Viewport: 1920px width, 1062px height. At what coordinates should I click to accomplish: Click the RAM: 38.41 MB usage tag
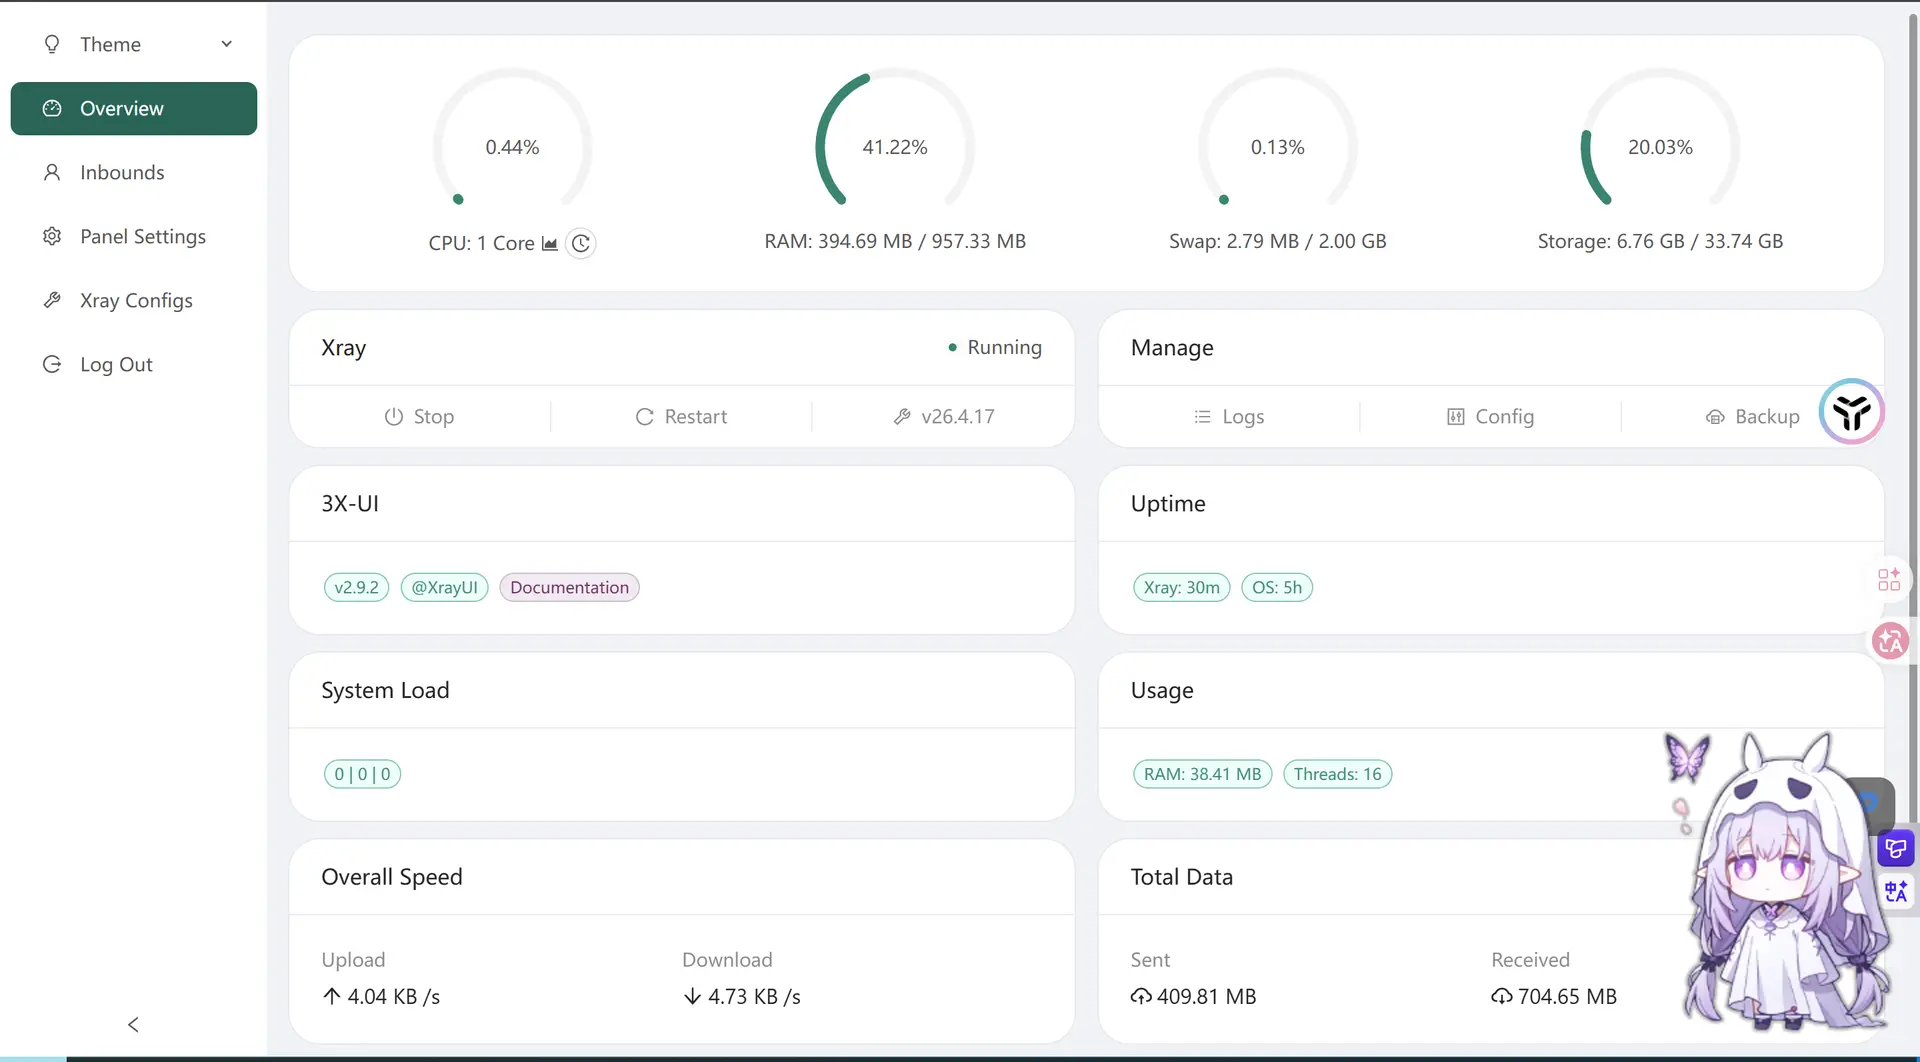(x=1203, y=774)
